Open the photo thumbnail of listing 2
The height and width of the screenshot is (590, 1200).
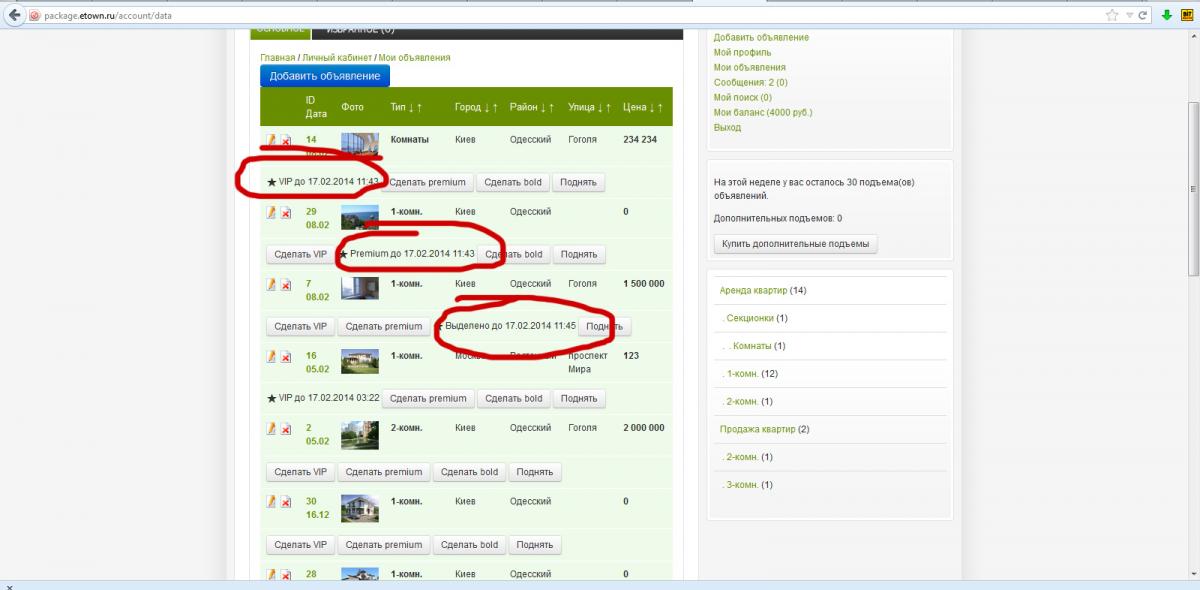point(359,435)
